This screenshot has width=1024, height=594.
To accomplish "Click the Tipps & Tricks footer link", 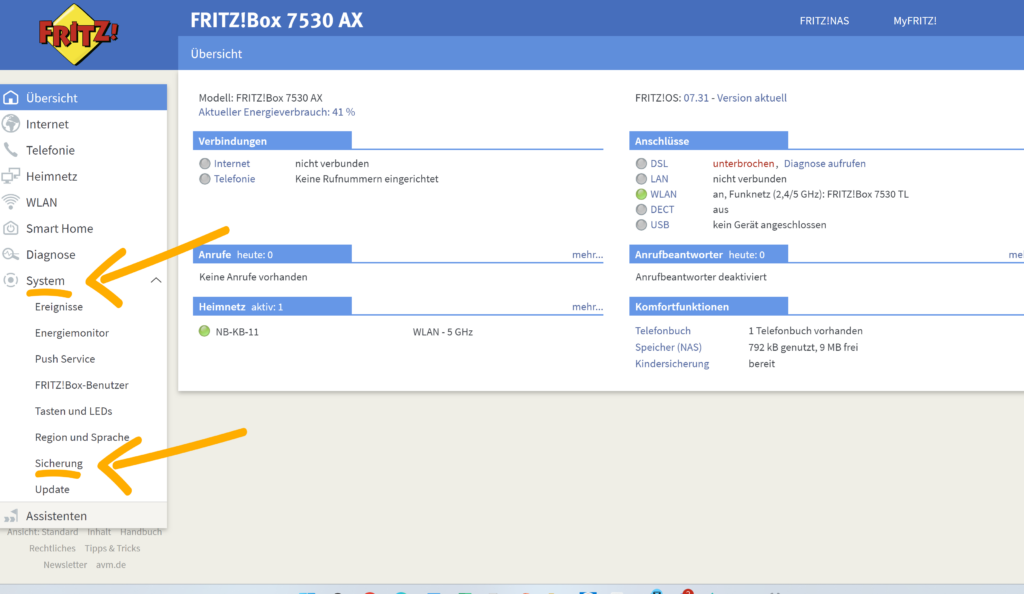I will click(112, 548).
